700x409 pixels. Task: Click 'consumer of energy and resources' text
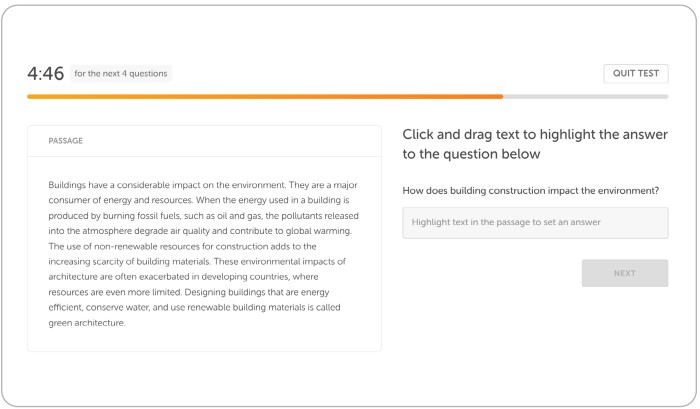click(x=121, y=200)
